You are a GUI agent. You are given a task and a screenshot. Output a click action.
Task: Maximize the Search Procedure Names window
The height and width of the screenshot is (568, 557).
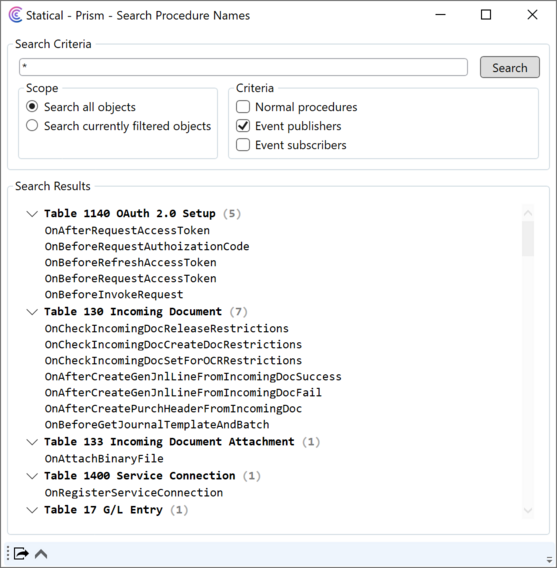[x=486, y=15]
